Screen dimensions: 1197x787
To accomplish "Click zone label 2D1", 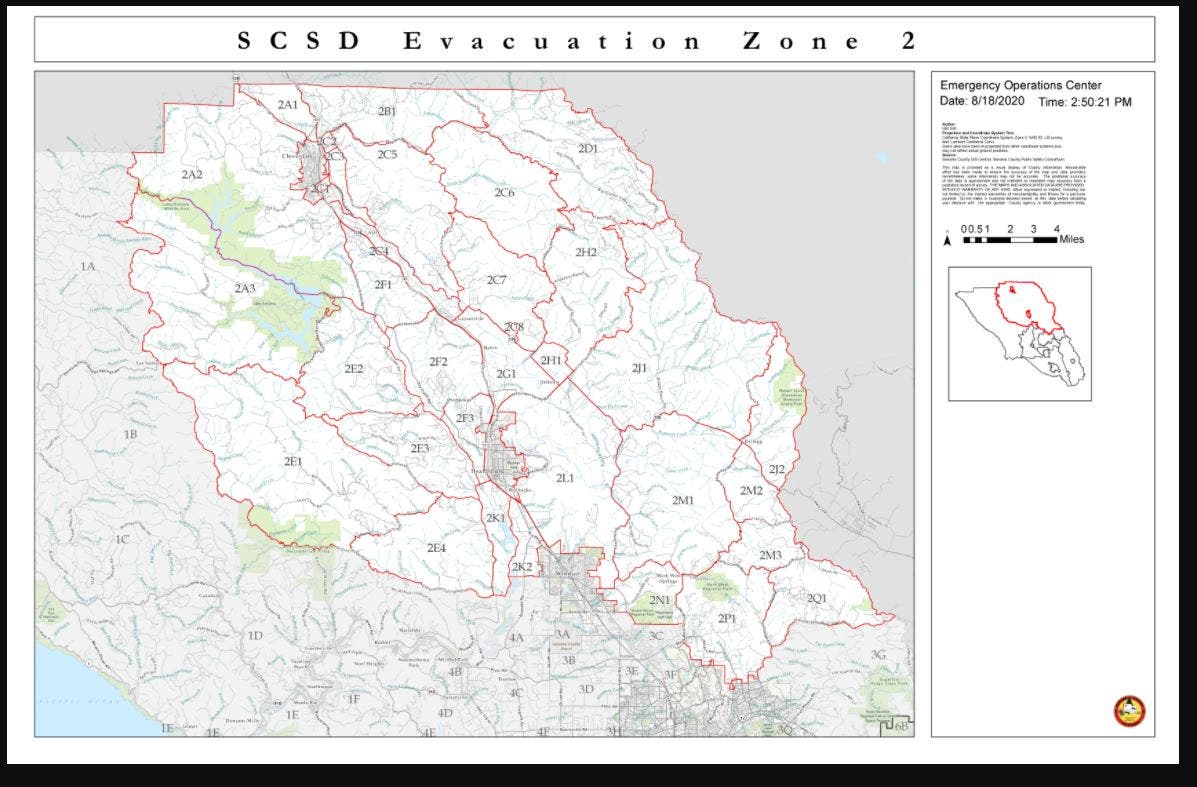I will click(588, 149).
